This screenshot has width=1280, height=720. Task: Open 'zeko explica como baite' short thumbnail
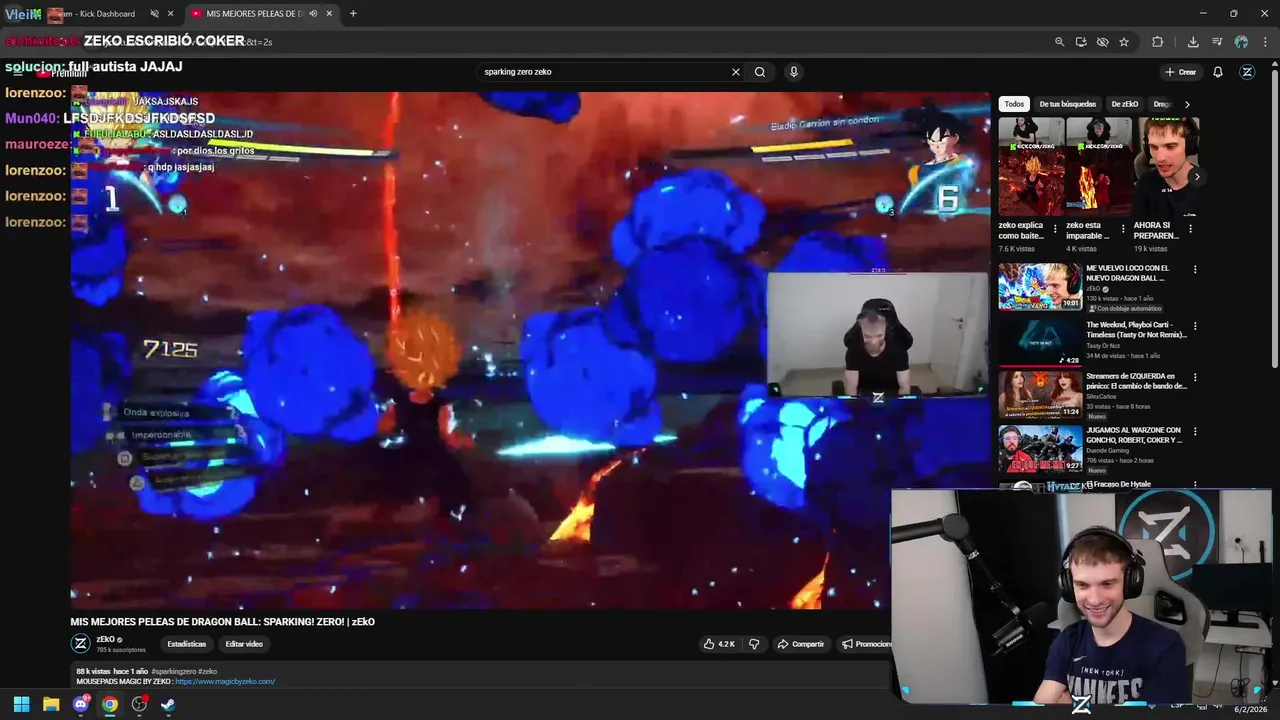1031,167
